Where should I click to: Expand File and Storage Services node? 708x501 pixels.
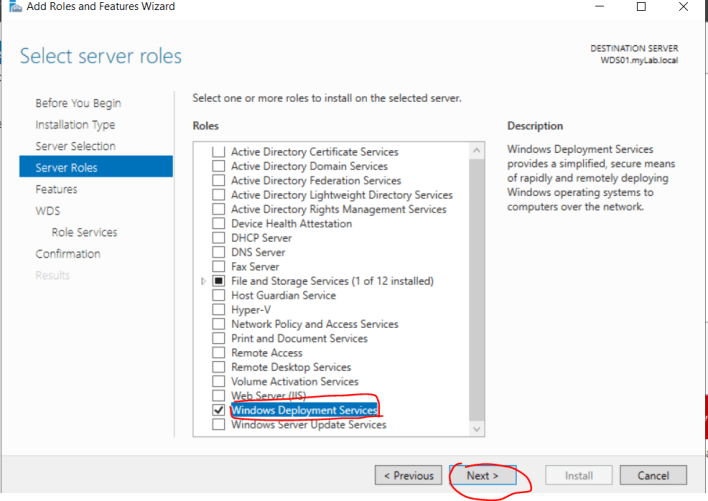[x=203, y=281]
